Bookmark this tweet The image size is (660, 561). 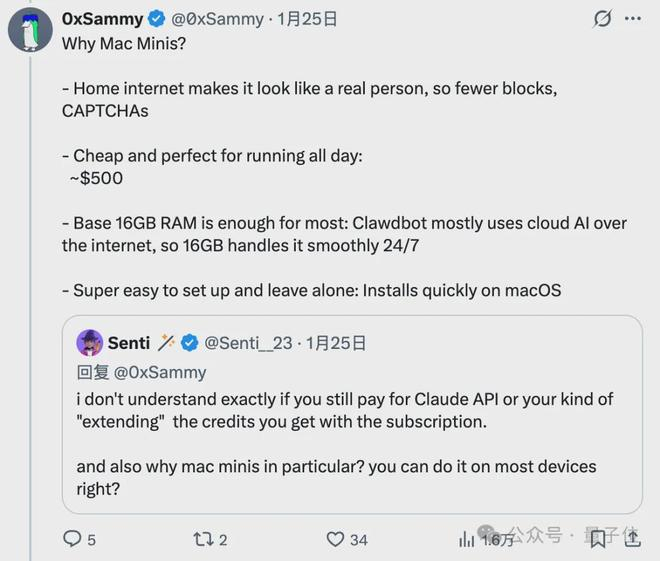click(x=597, y=539)
